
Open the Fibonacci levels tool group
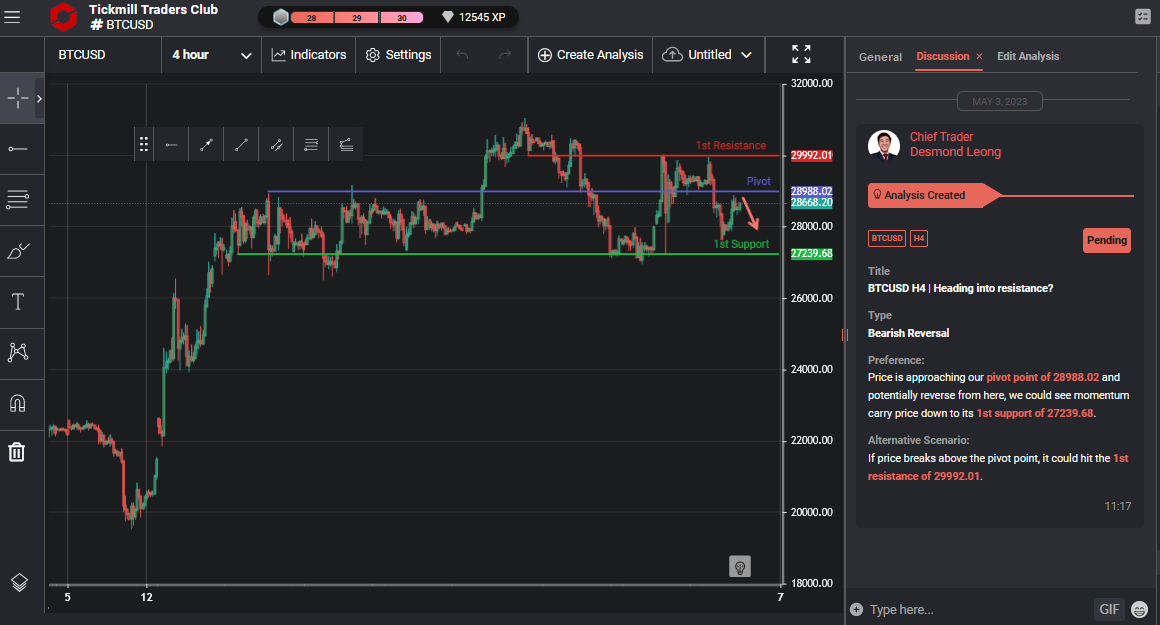18,199
